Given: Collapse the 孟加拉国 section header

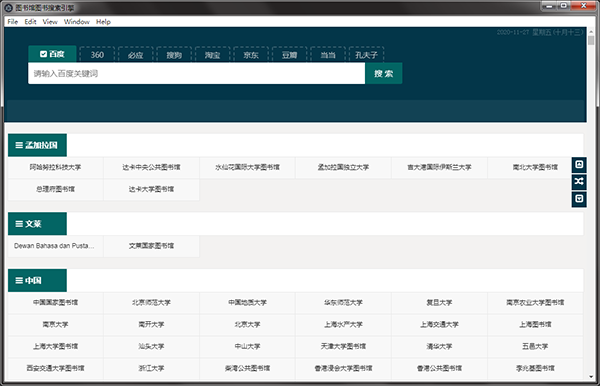Looking at the screenshot, I should point(37,145).
